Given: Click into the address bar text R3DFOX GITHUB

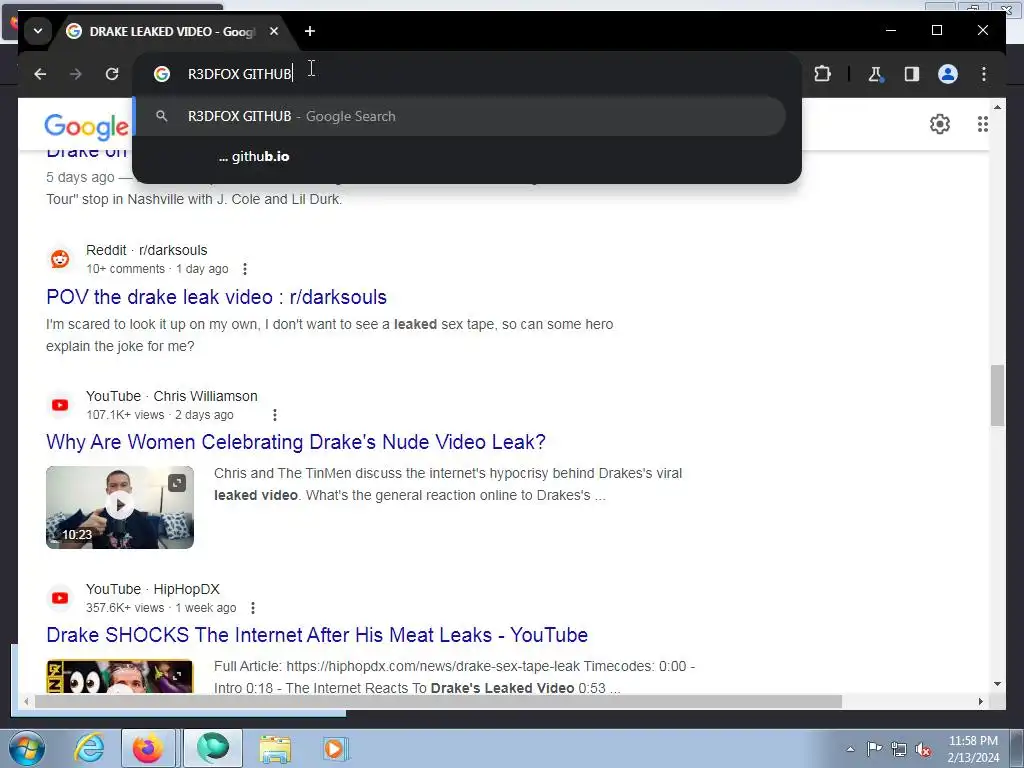Looking at the screenshot, I should pyautogui.click(x=240, y=74).
